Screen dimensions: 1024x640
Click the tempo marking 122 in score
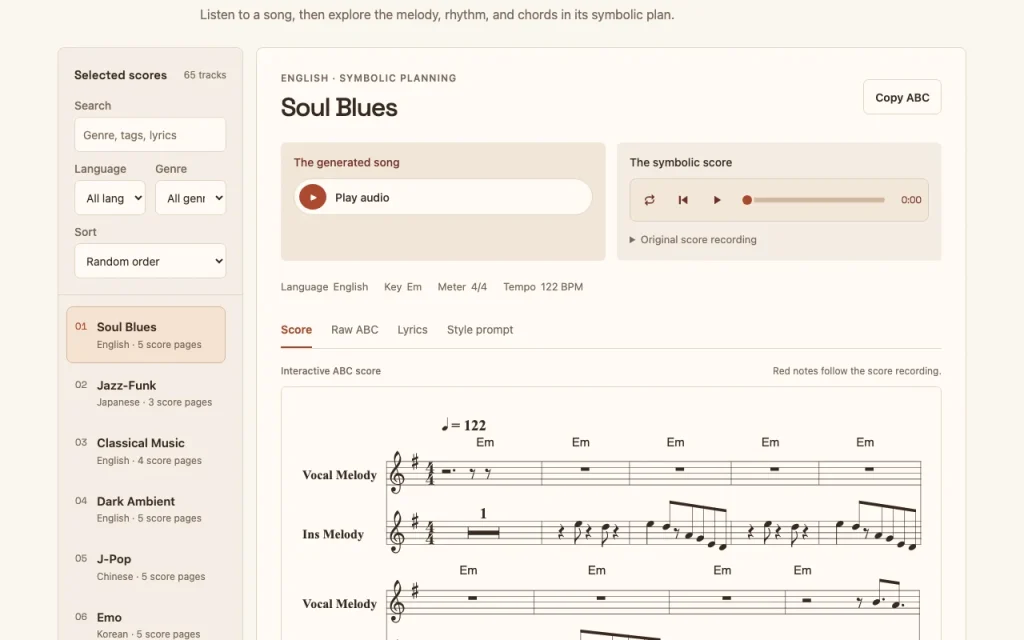tap(464, 425)
